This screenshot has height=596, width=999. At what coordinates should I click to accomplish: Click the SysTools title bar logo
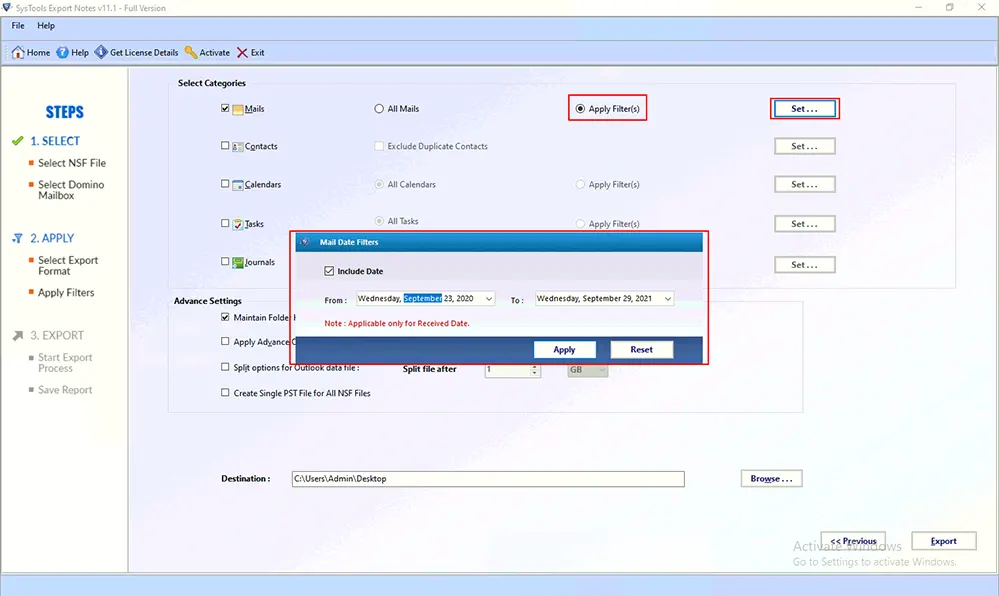pos(7,8)
